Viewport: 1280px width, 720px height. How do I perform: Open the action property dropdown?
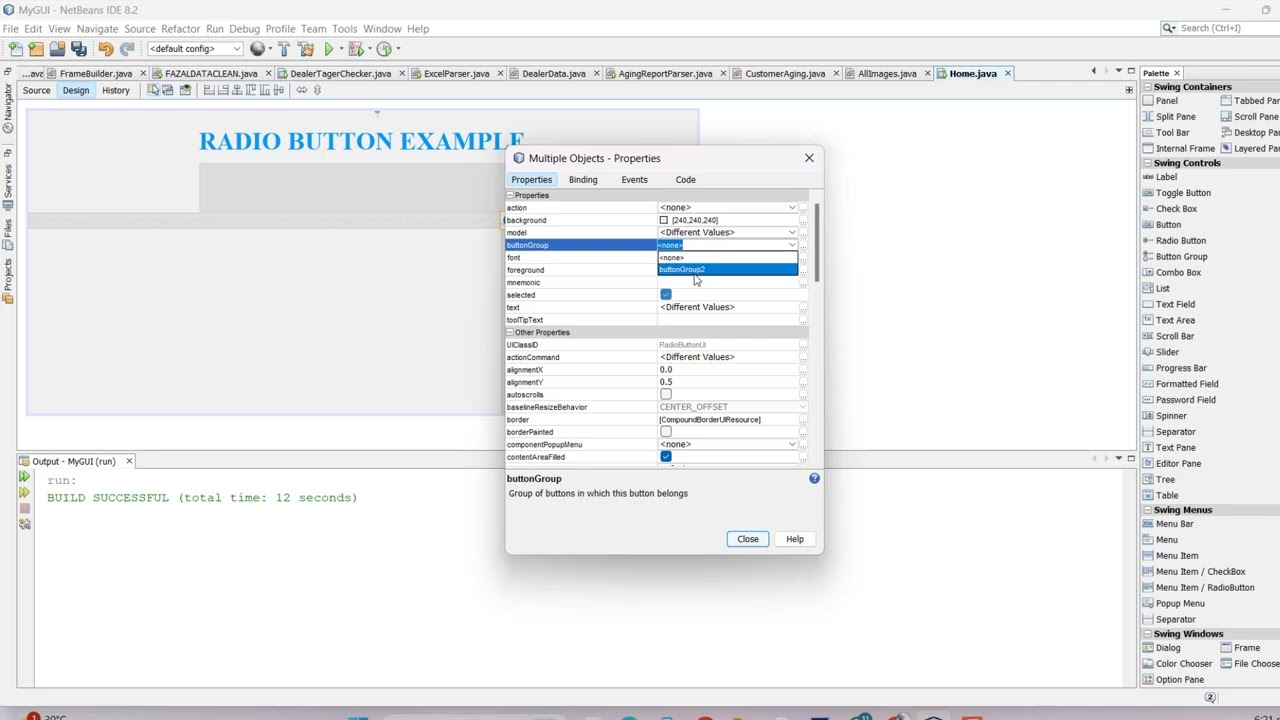click(792, 207)
